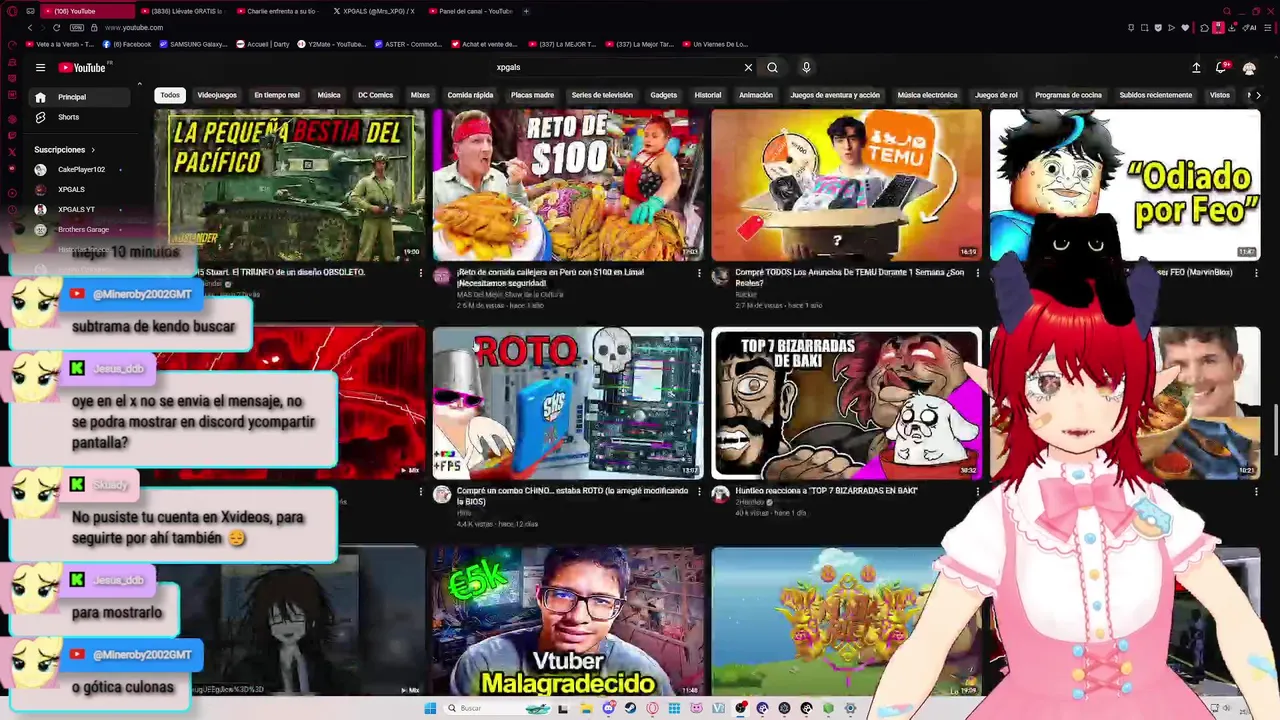Switch to the Panel del canal browser tab
Image resolution: width=1280 pixels, height=720 pixels.
[x=474, y=11]
